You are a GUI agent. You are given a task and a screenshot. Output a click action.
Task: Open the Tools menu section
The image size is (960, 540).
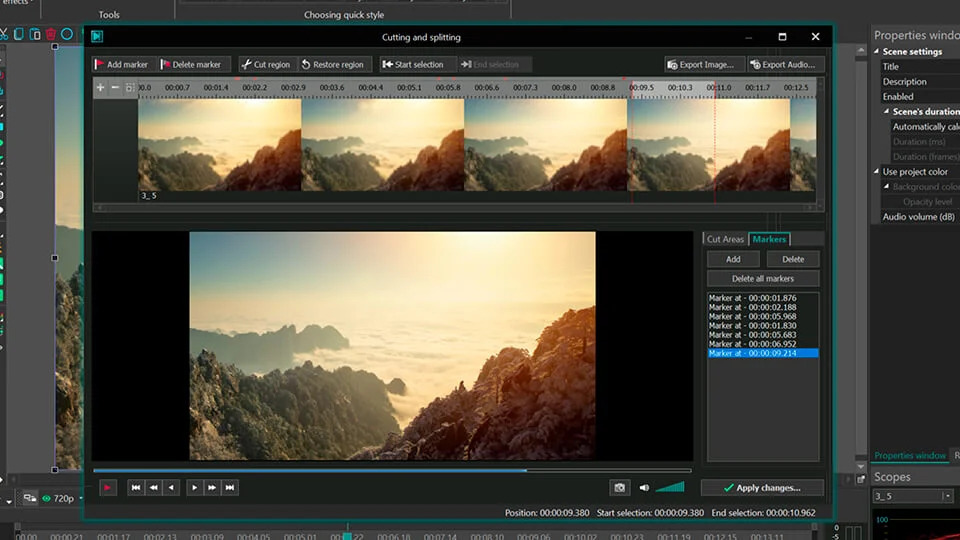click(109, 15)
